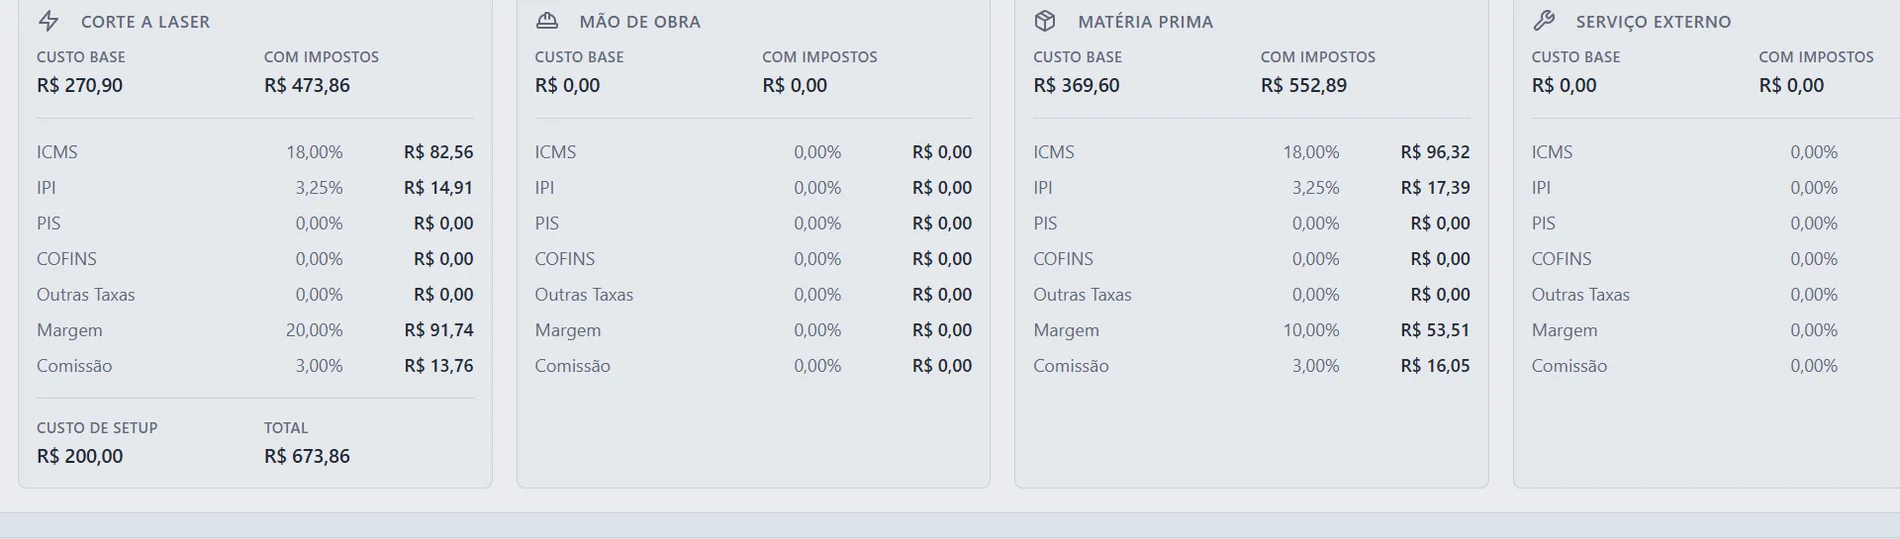Click Mão de Obra COFINS row label
Viewport: 1900px width, 539px height.
(x=565, y=259)
